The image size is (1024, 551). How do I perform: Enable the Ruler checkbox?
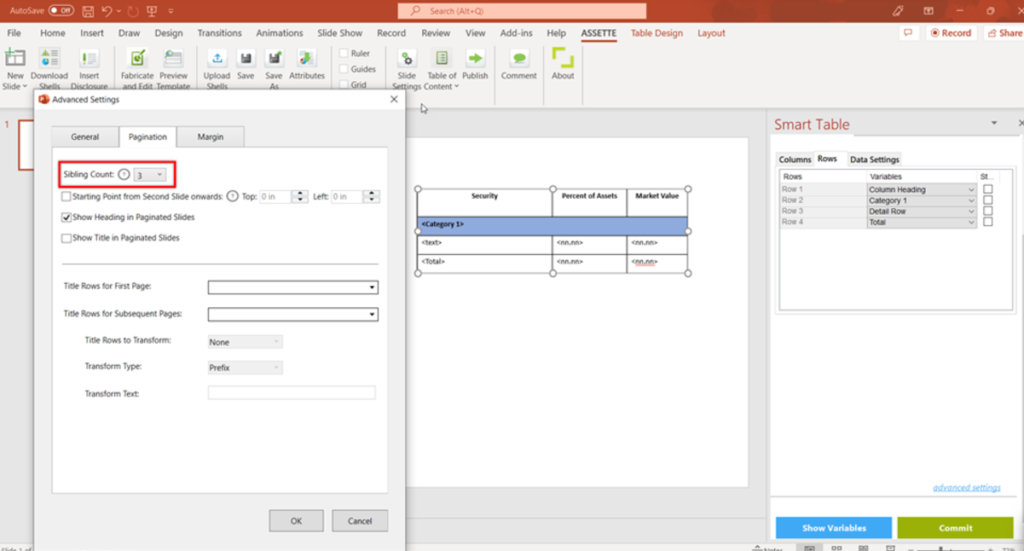click(x=344, y=53)
